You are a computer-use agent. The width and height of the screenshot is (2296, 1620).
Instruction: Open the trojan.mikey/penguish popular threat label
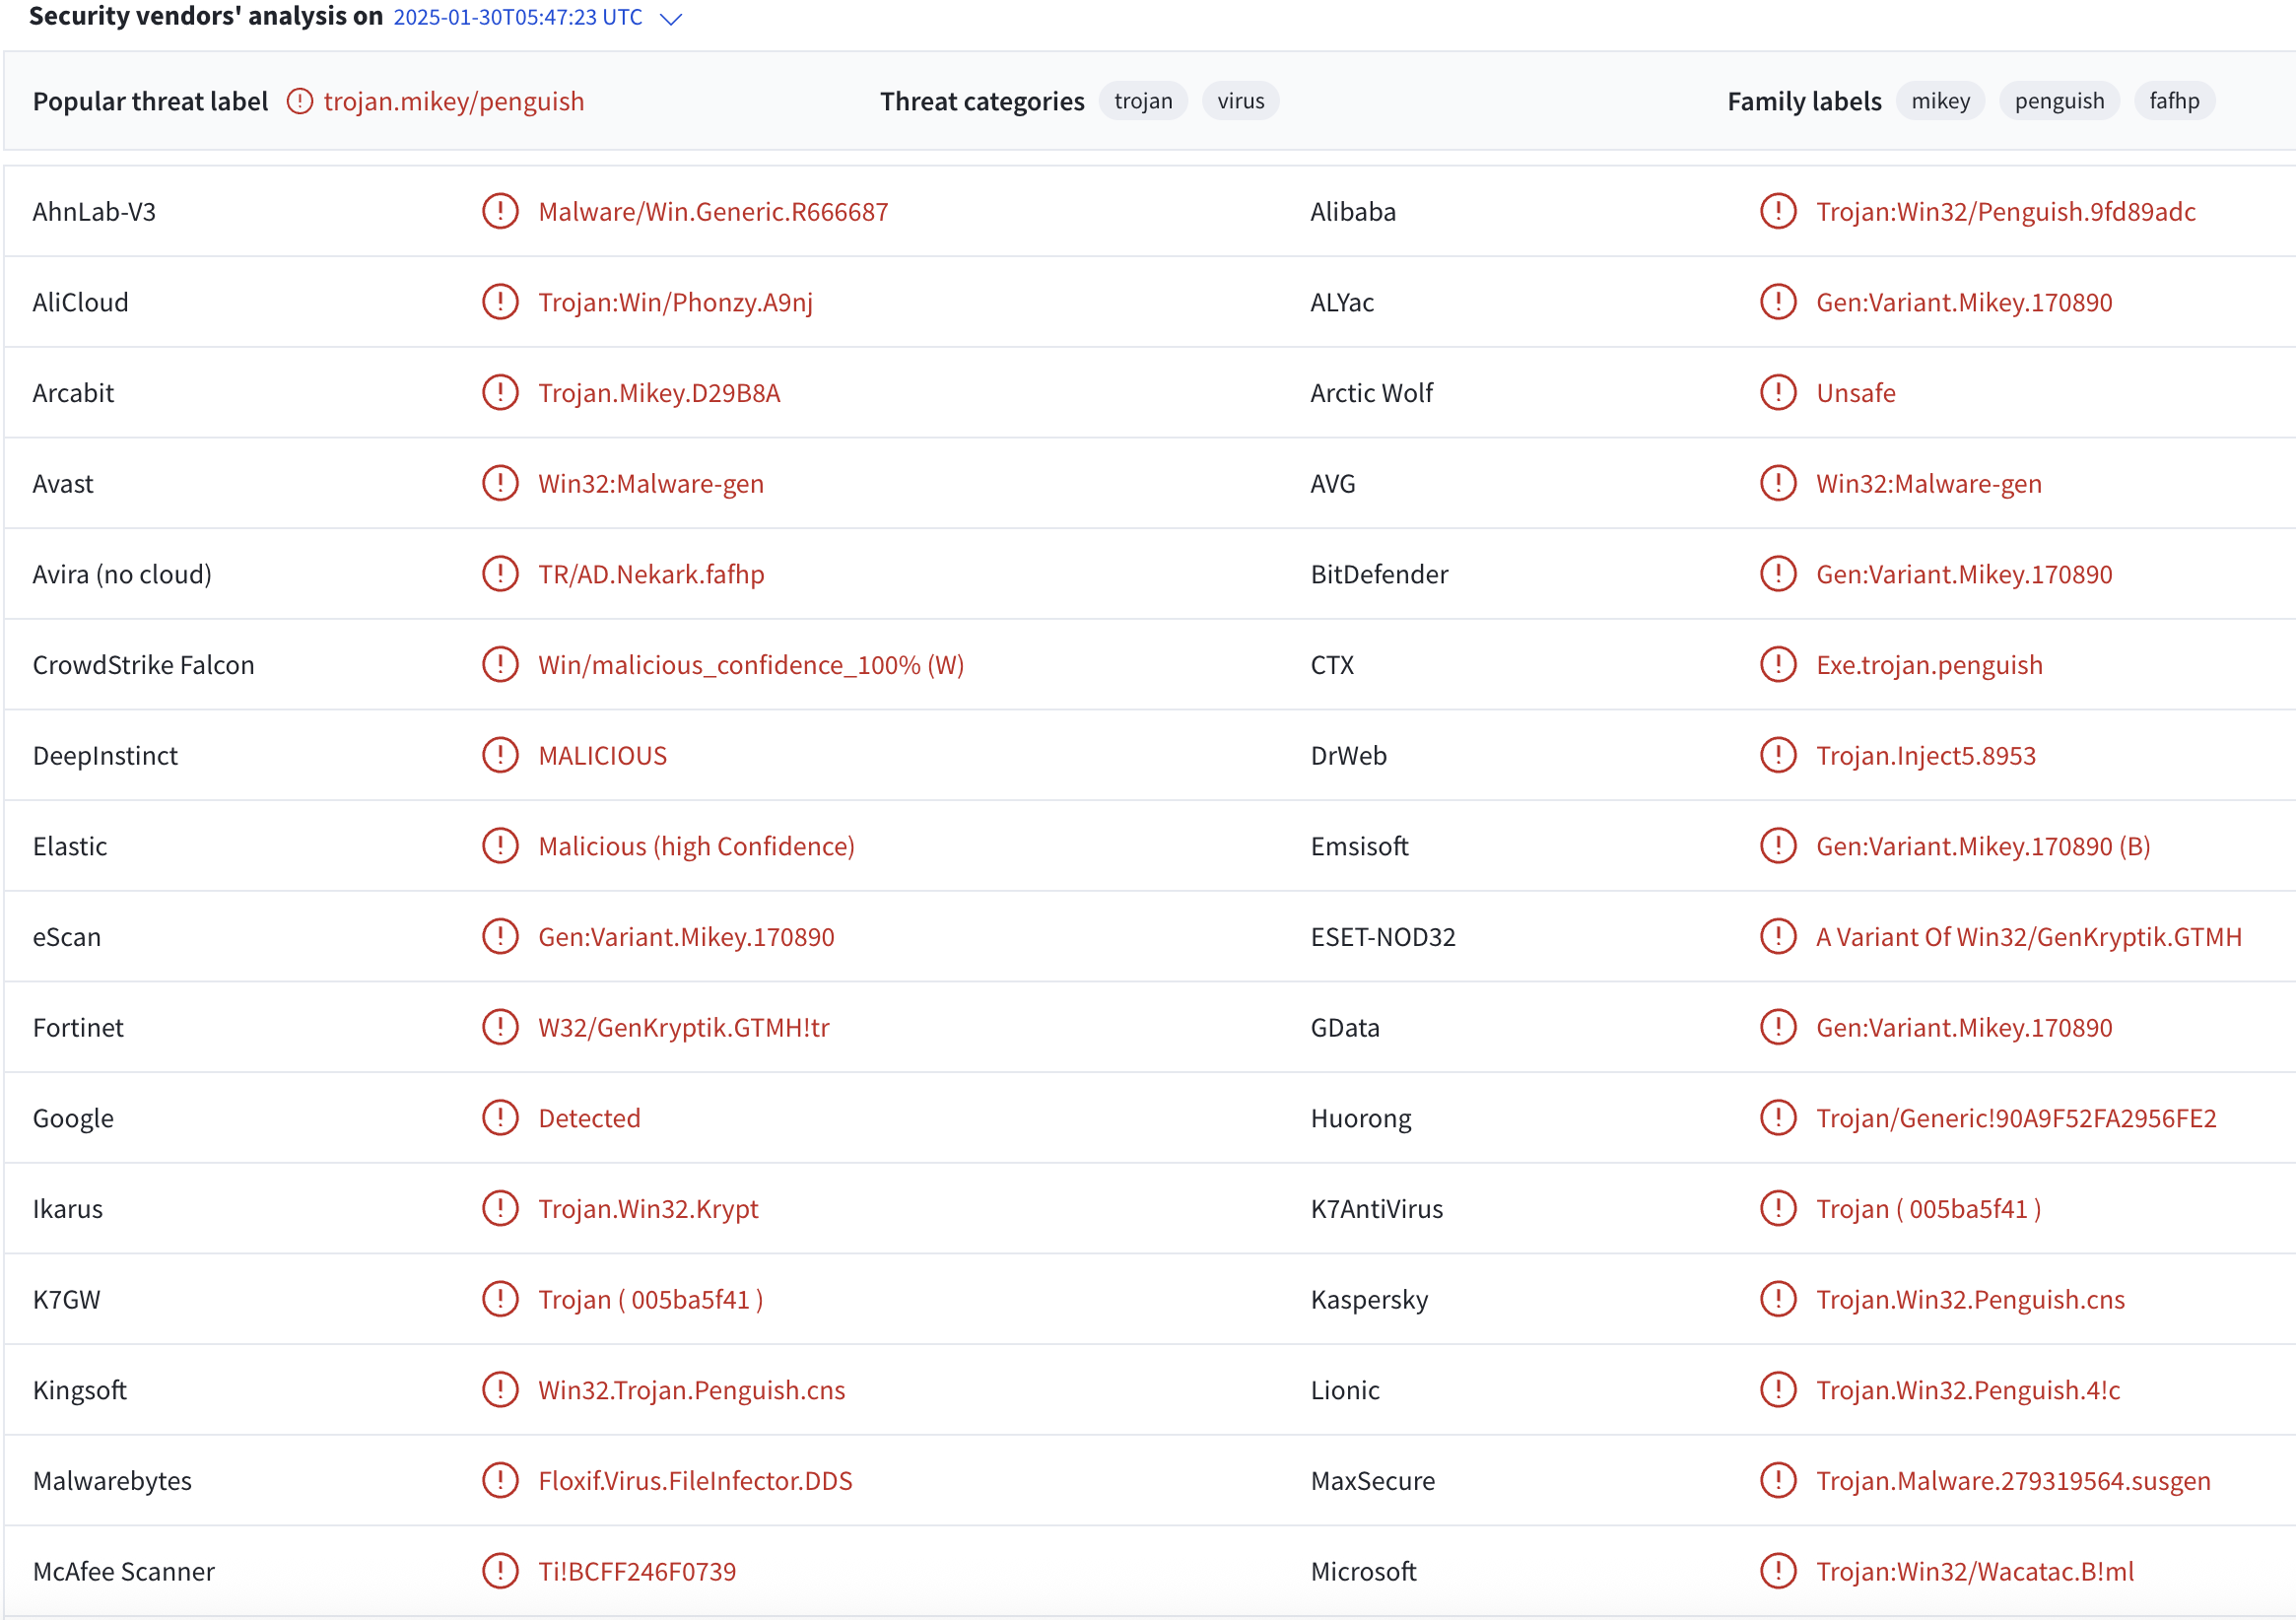[x=454, y=101]
